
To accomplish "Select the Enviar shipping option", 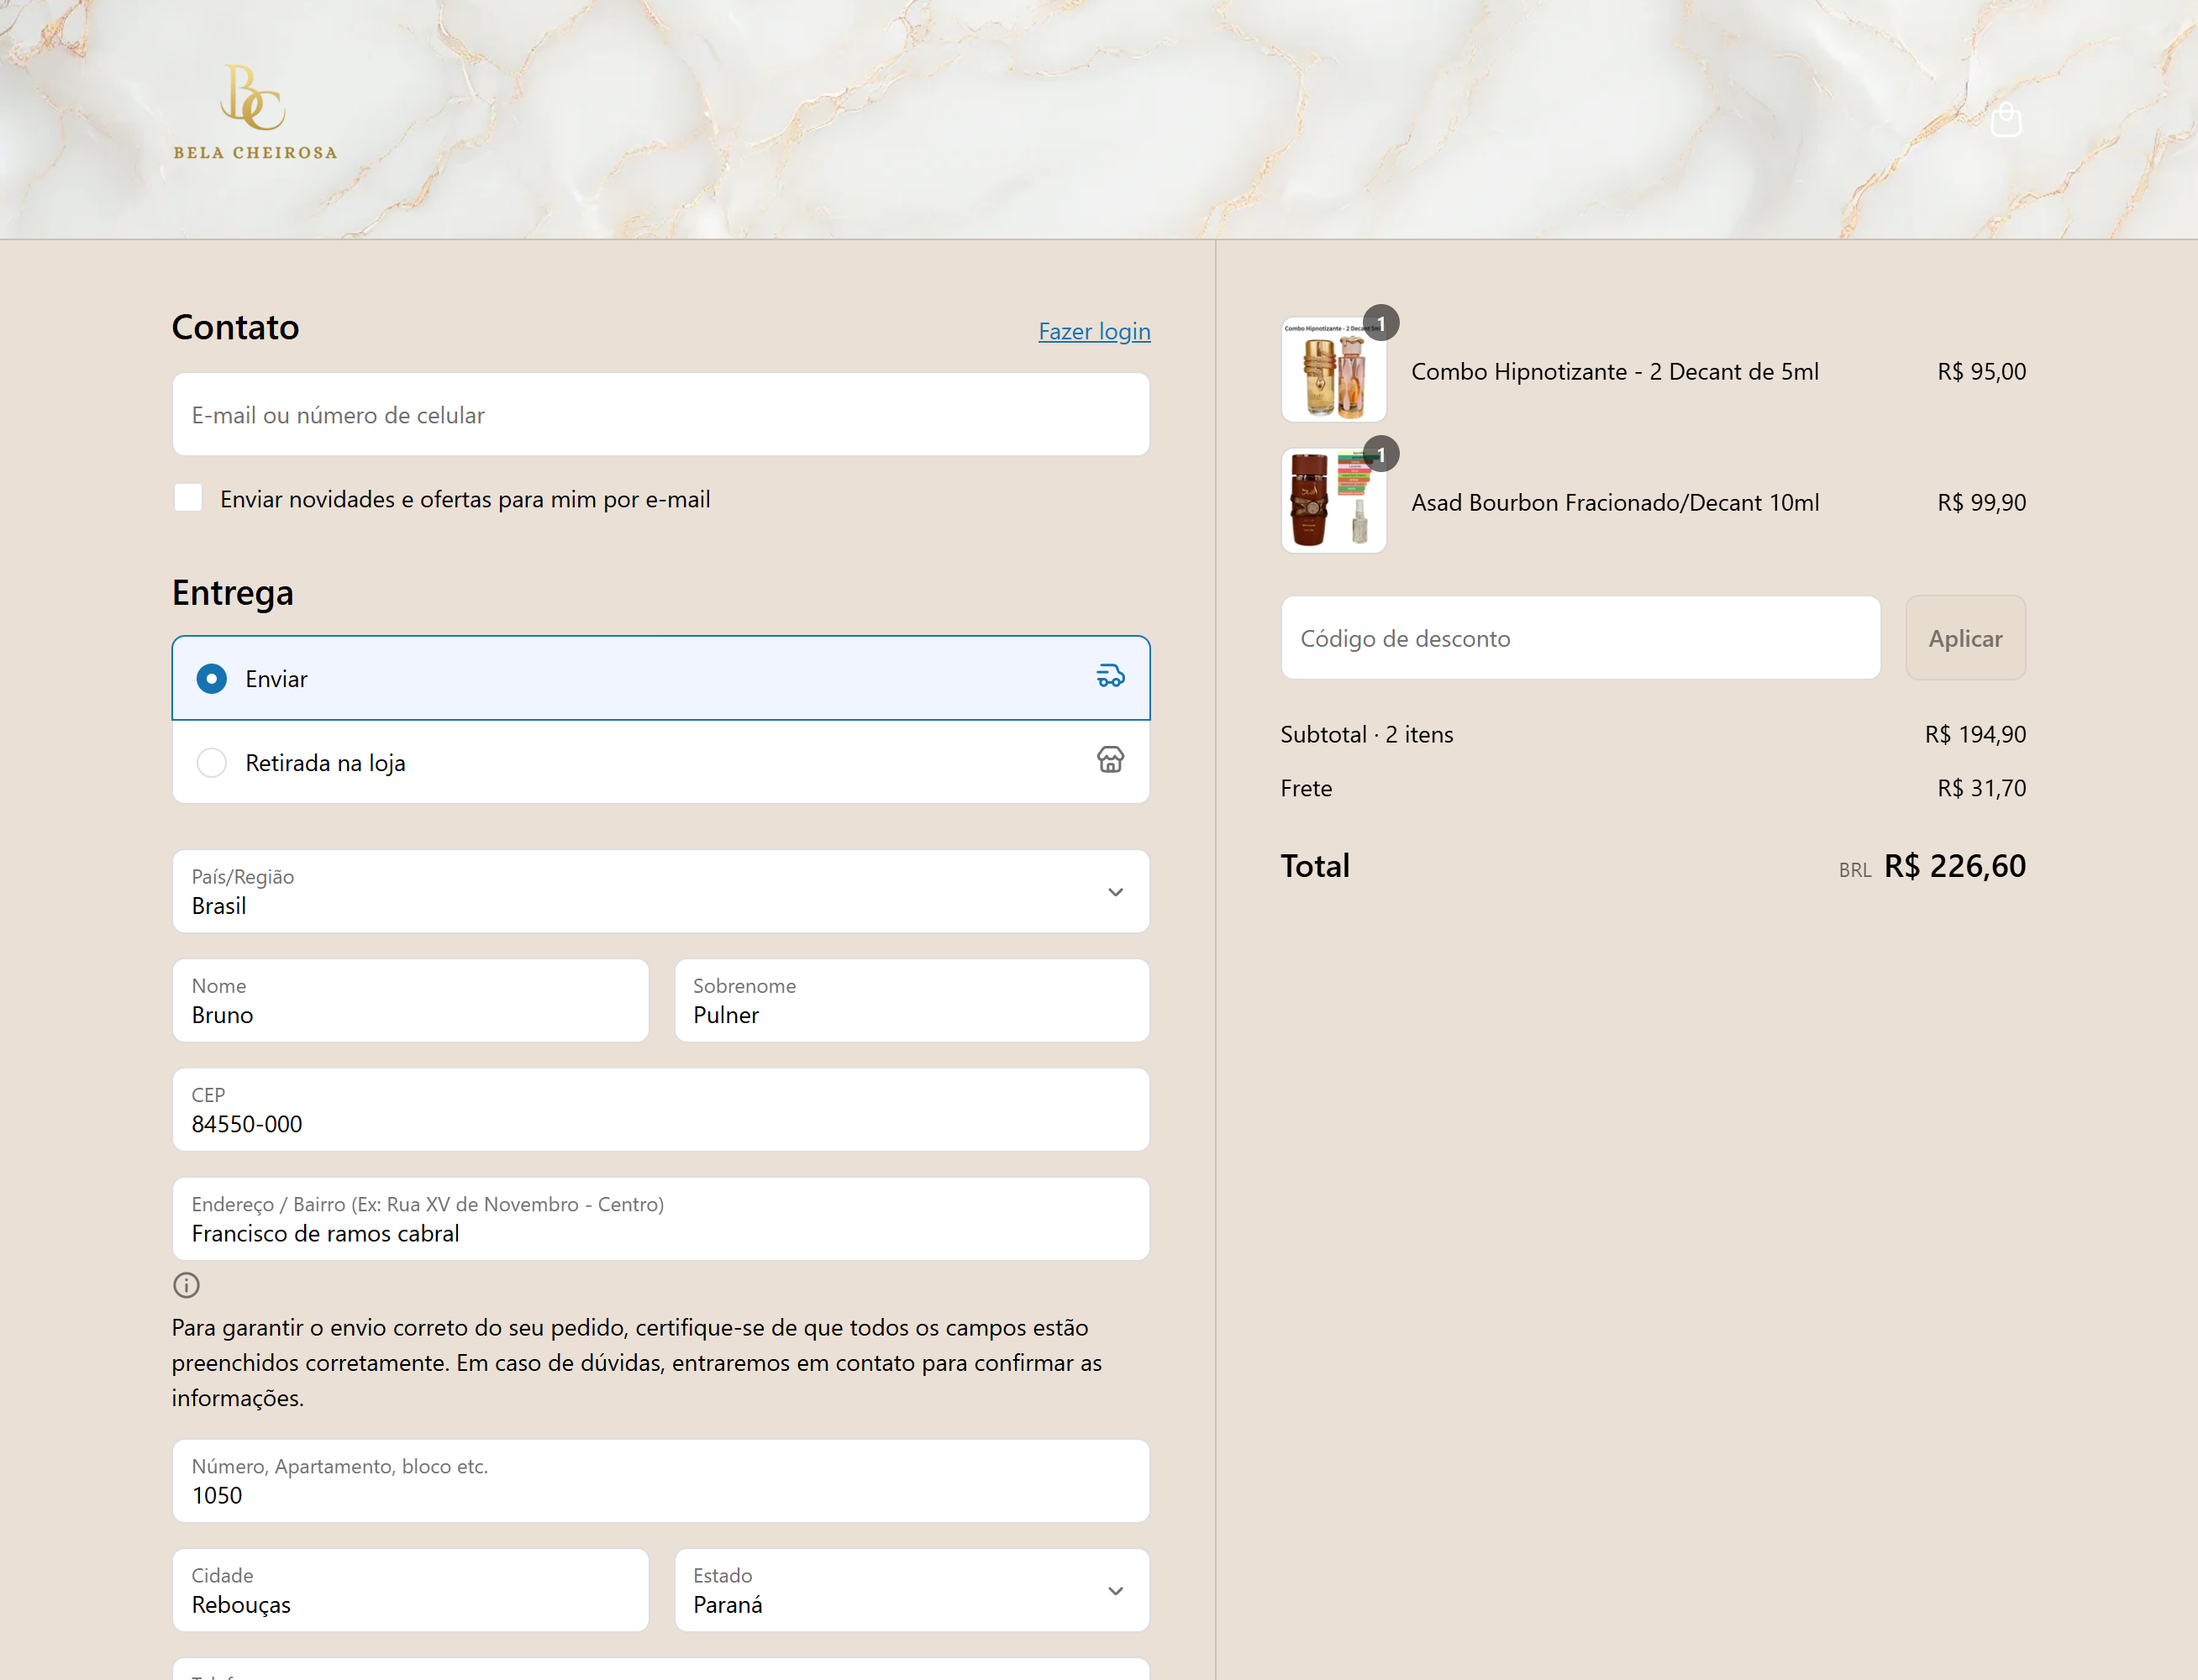I will pyautogui.click(x=212, y=679).
